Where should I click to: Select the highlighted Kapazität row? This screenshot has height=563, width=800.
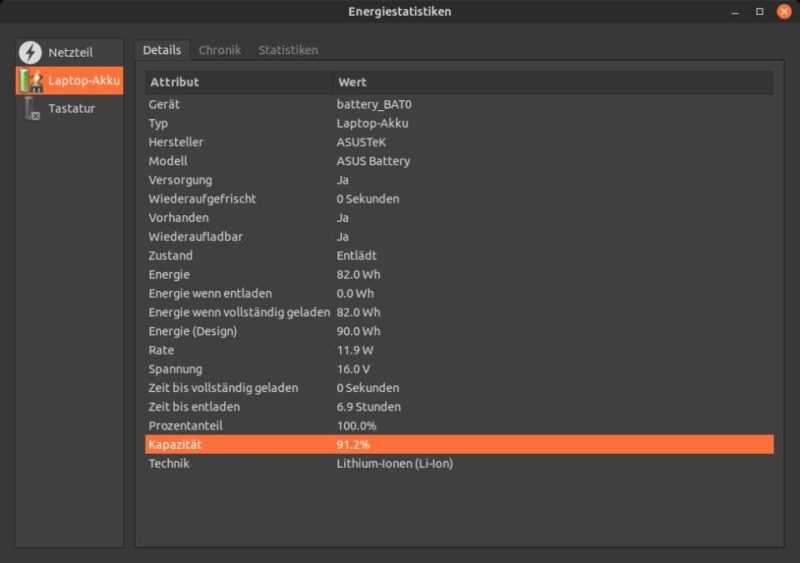pos(459,445)
